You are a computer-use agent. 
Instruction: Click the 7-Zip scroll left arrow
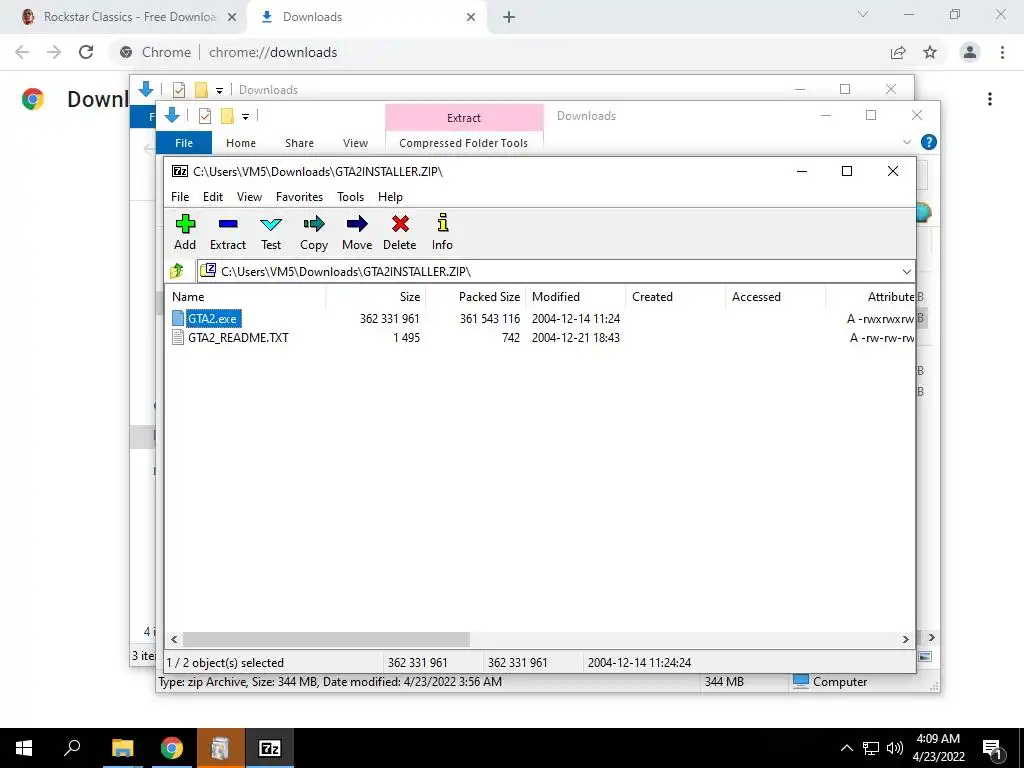174,639
